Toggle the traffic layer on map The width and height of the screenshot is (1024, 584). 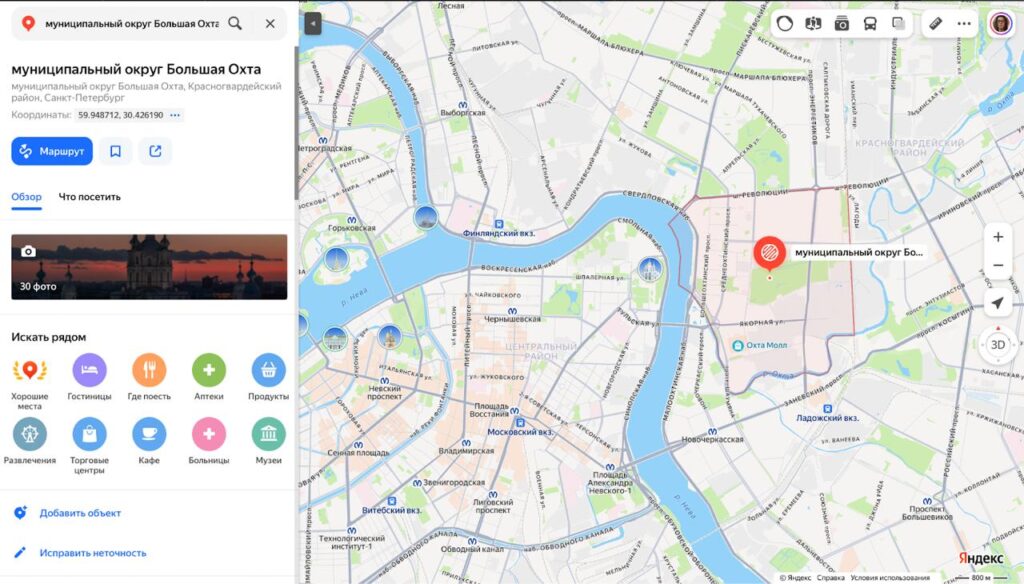click(785, 24)
